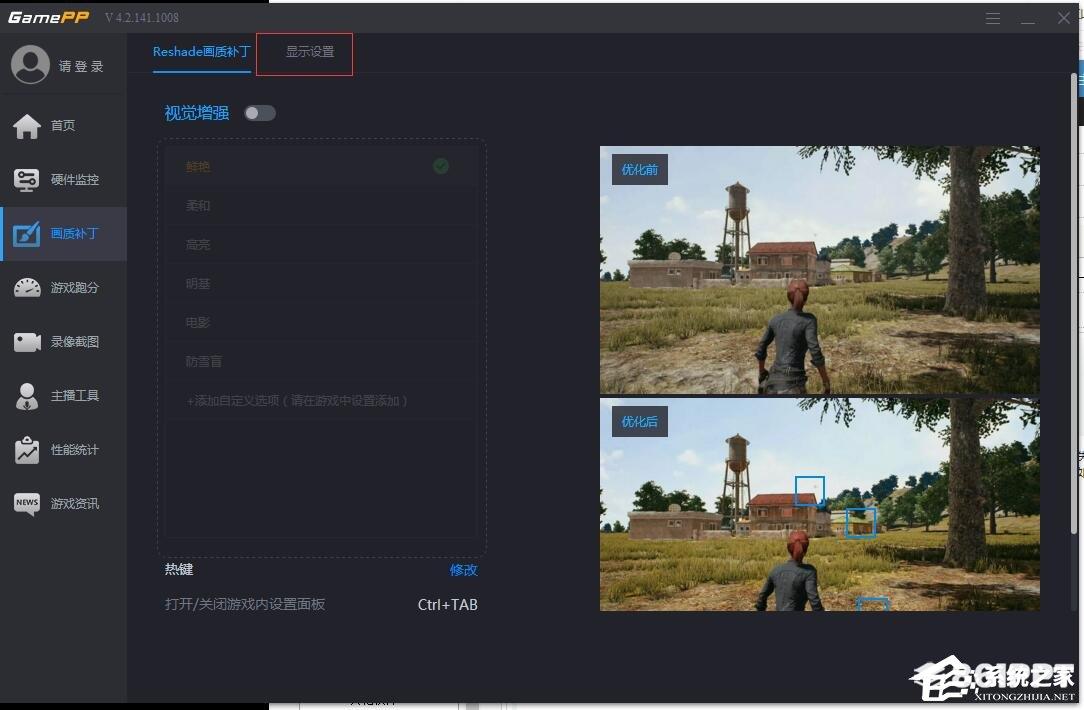
Task: Open 主播工具 streamer tools section
Action: [63, 395]
